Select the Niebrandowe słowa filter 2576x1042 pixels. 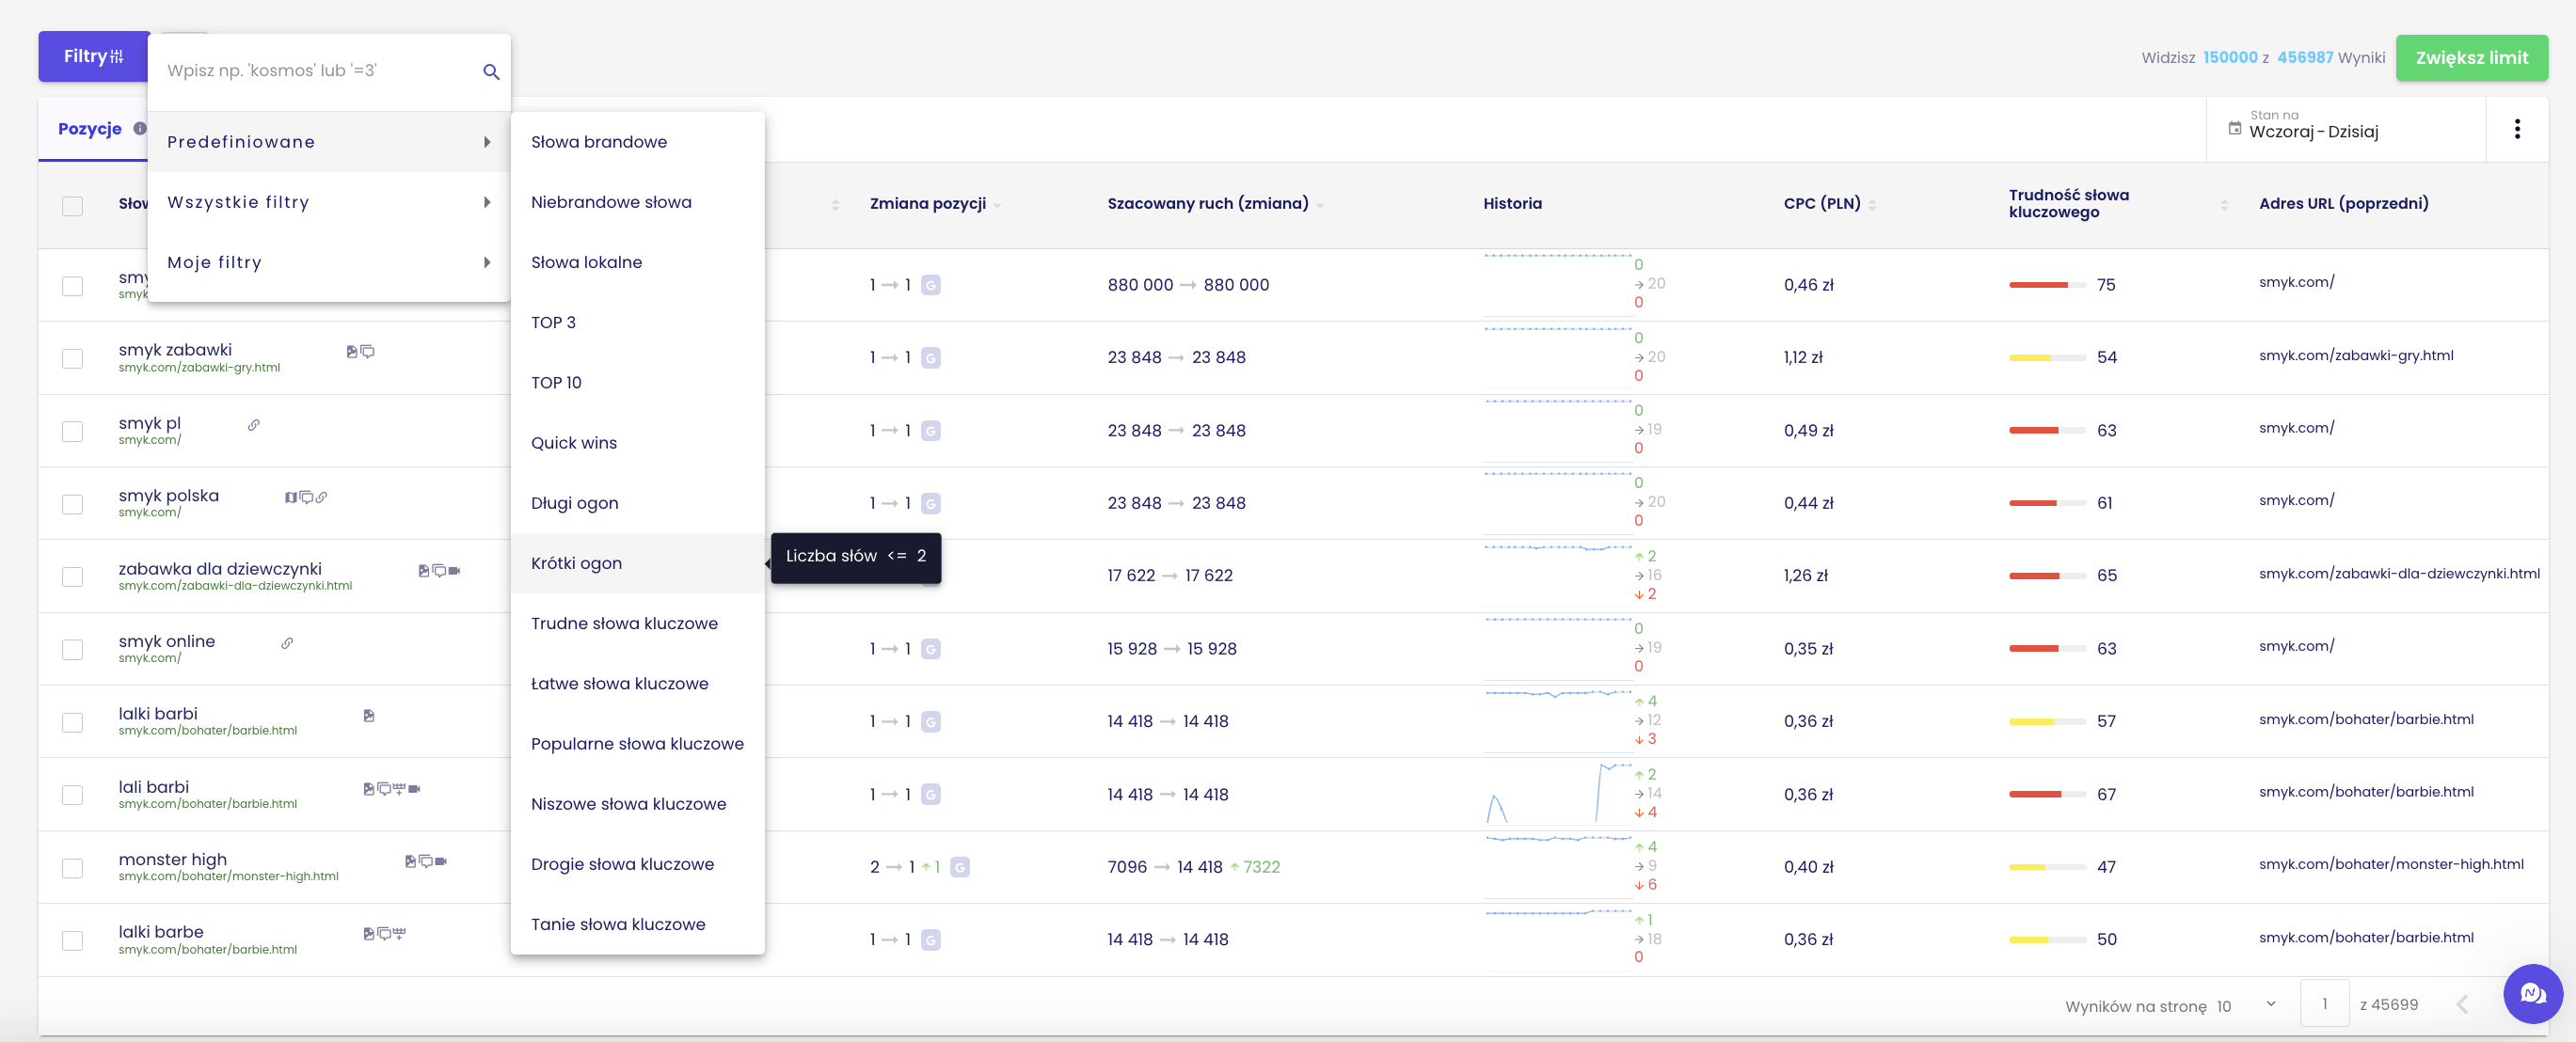pos(637,202)
